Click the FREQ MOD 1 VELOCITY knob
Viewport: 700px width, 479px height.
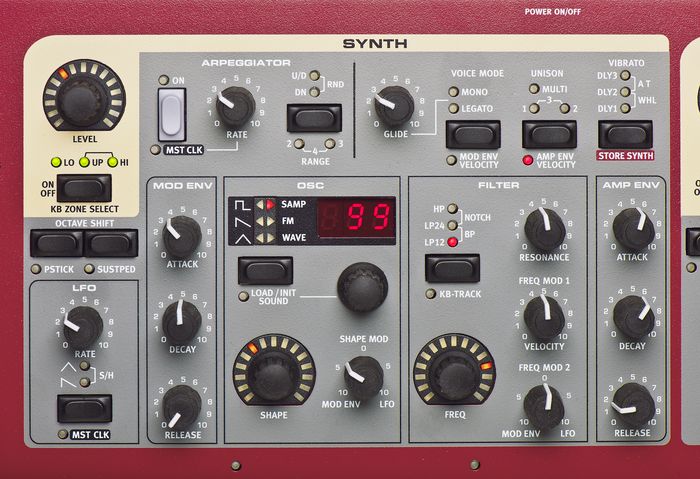coord(544,317)
